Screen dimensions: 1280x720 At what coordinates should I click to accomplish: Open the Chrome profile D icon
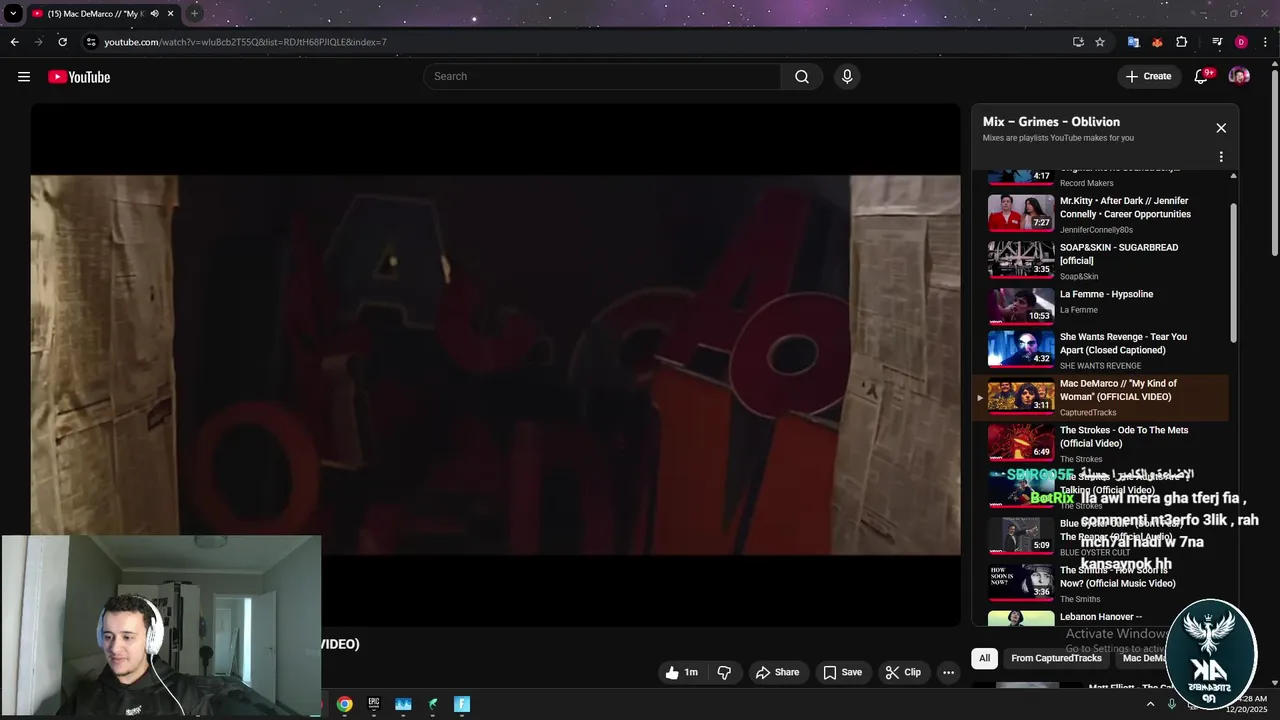point(1241,42)
